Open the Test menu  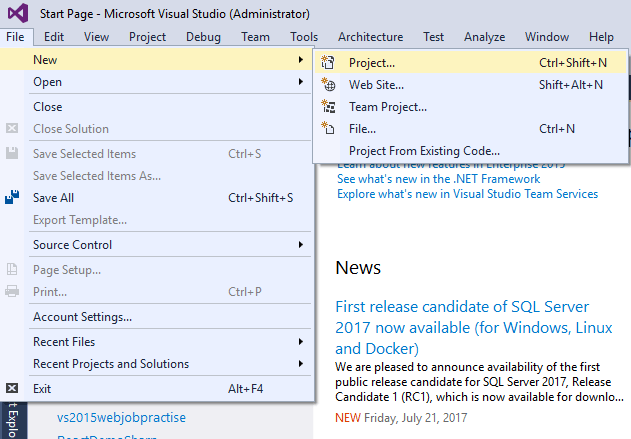click(x=433, y=37)
